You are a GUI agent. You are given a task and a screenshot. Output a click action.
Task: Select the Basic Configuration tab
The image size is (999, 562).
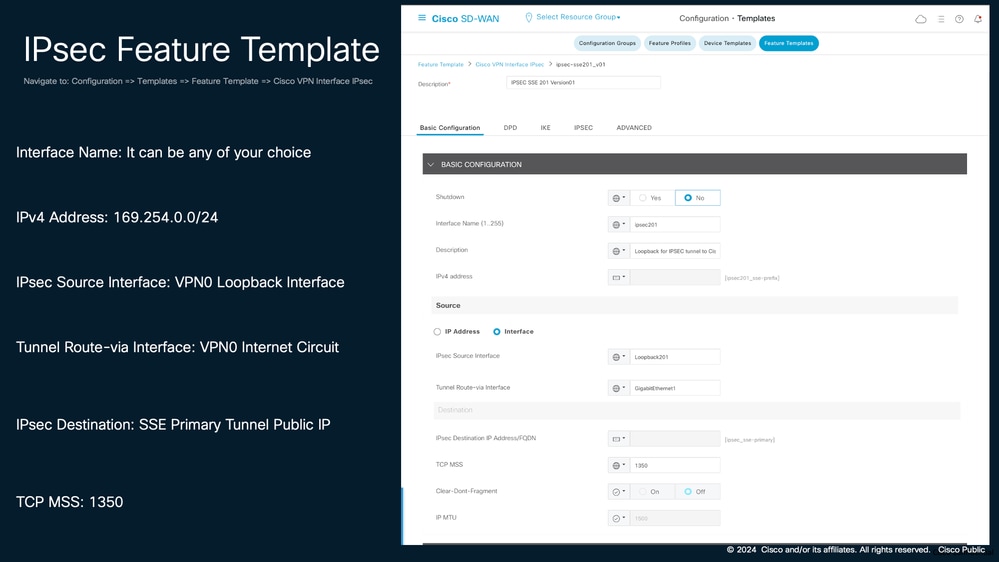(450, 127)
